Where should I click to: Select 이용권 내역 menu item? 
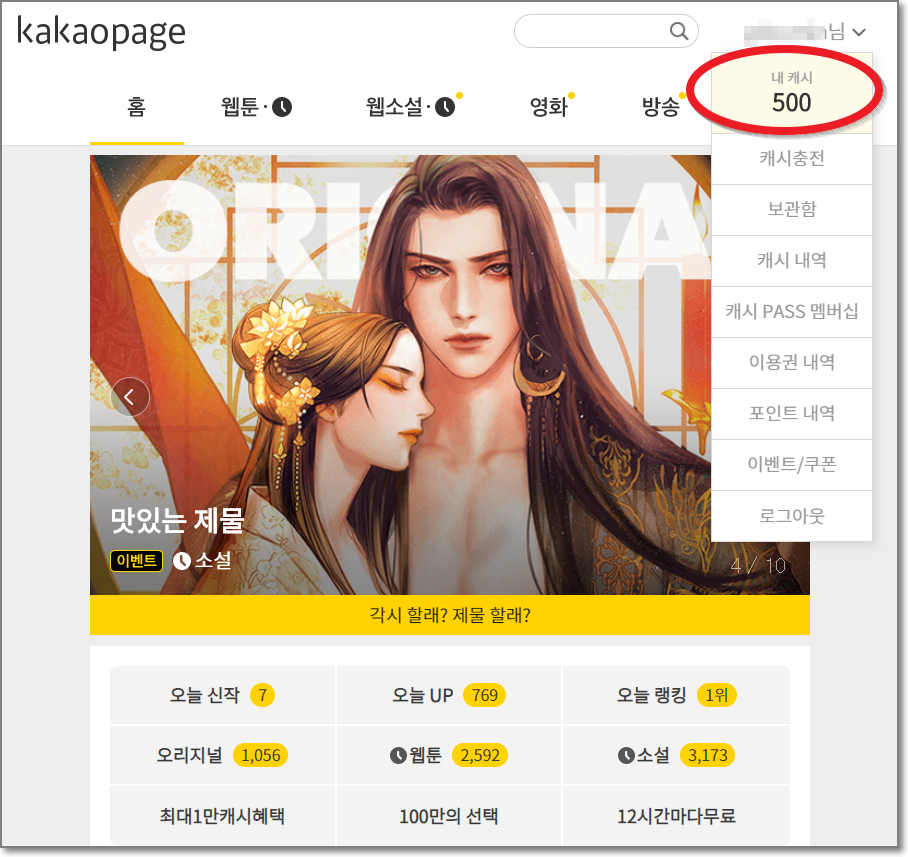click(x=792, y=362)
